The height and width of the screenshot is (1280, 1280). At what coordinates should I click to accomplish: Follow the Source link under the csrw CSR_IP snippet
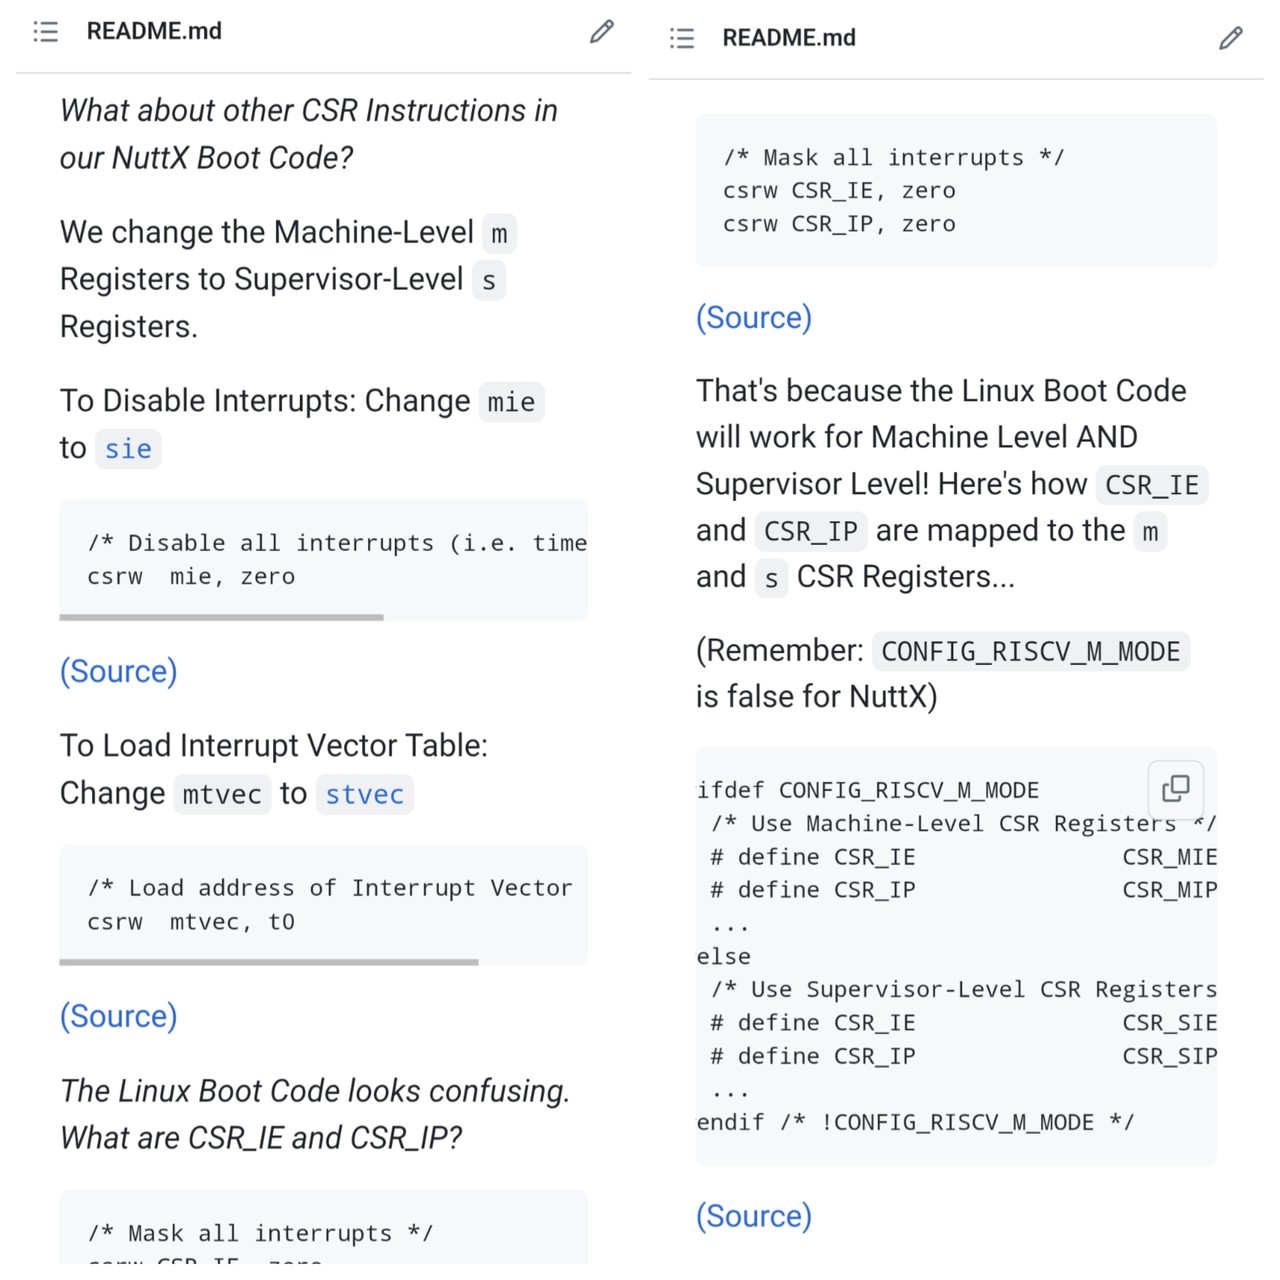[754, 317]
